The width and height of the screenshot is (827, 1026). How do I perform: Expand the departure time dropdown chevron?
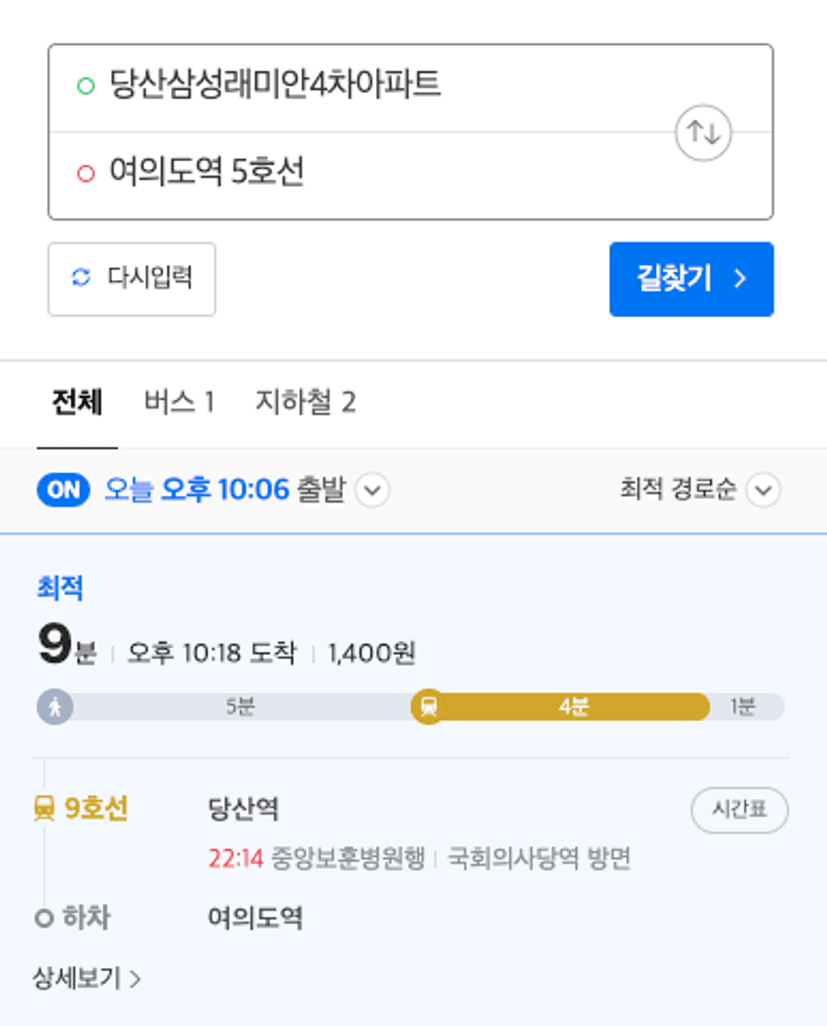[372, 489]
